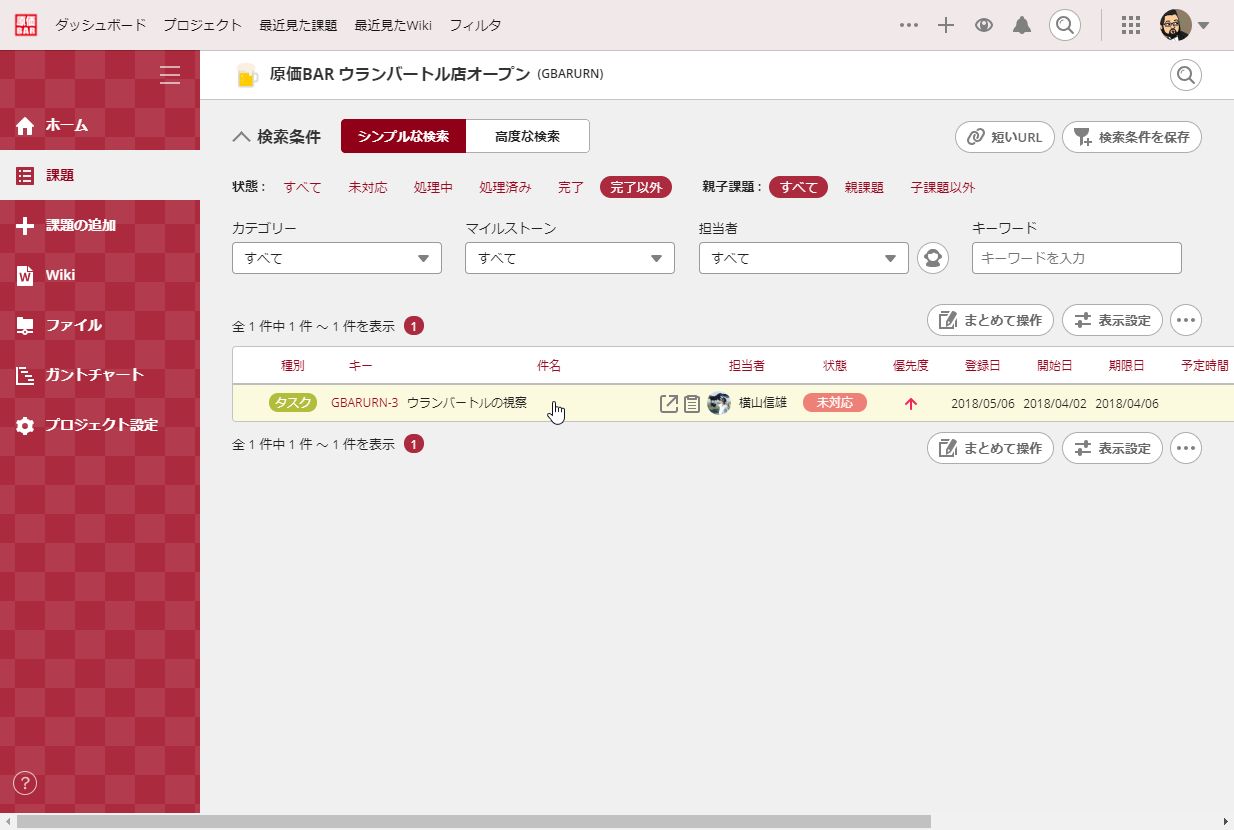Open the カテゴリー dropdown
Viewport: 1234px width, 830px height.
click(337, 258)
